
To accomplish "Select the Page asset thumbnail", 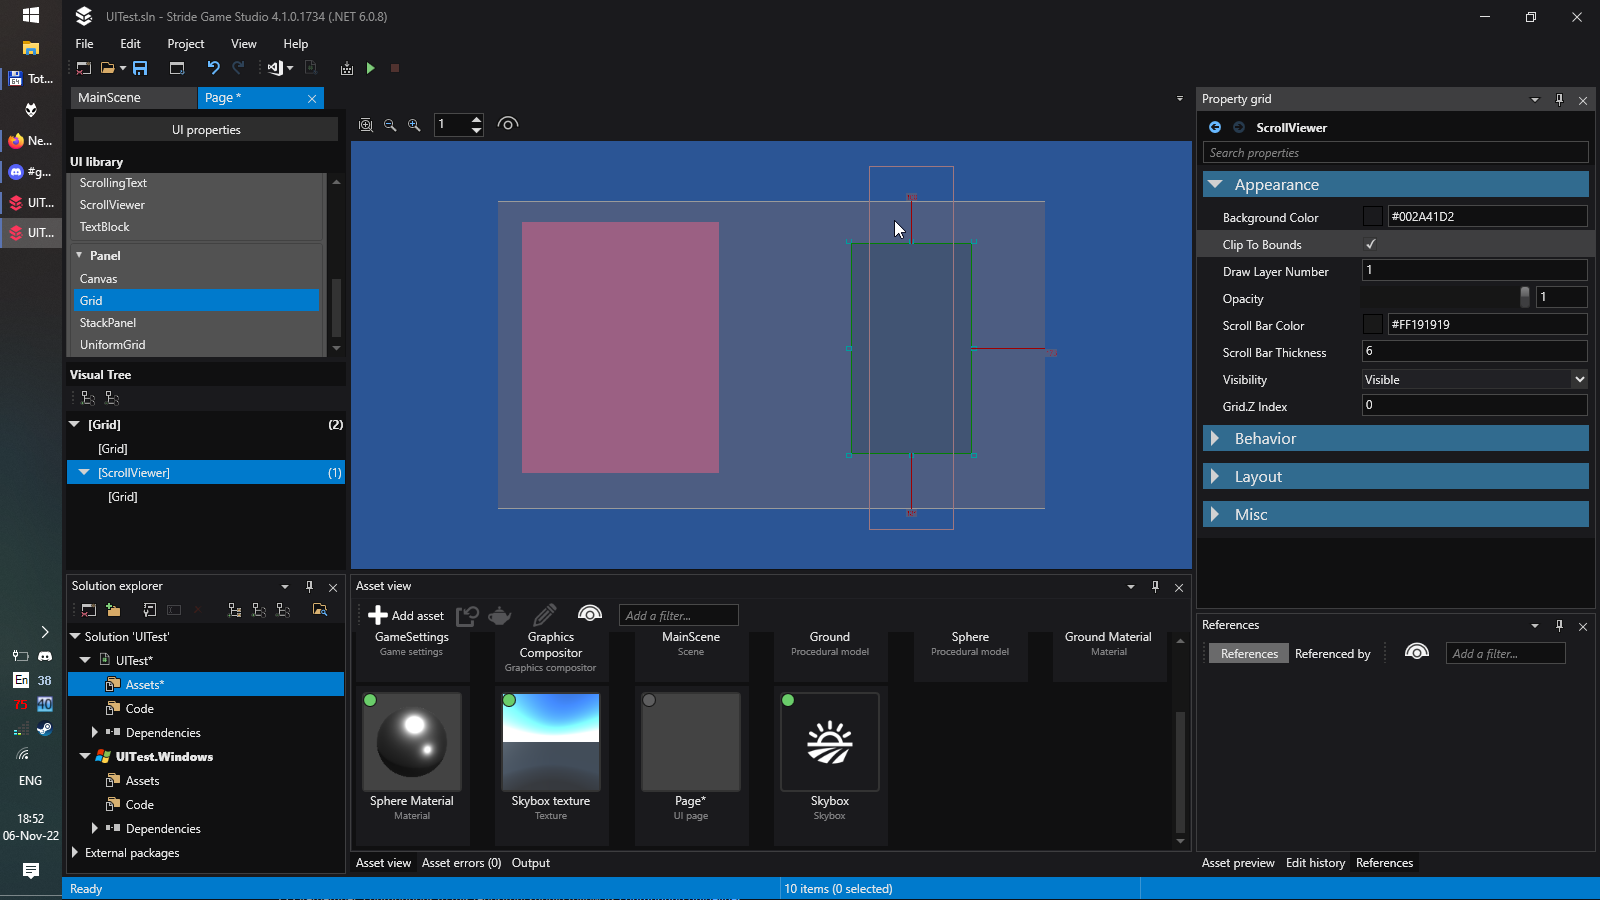I will [x=690, y=742].
